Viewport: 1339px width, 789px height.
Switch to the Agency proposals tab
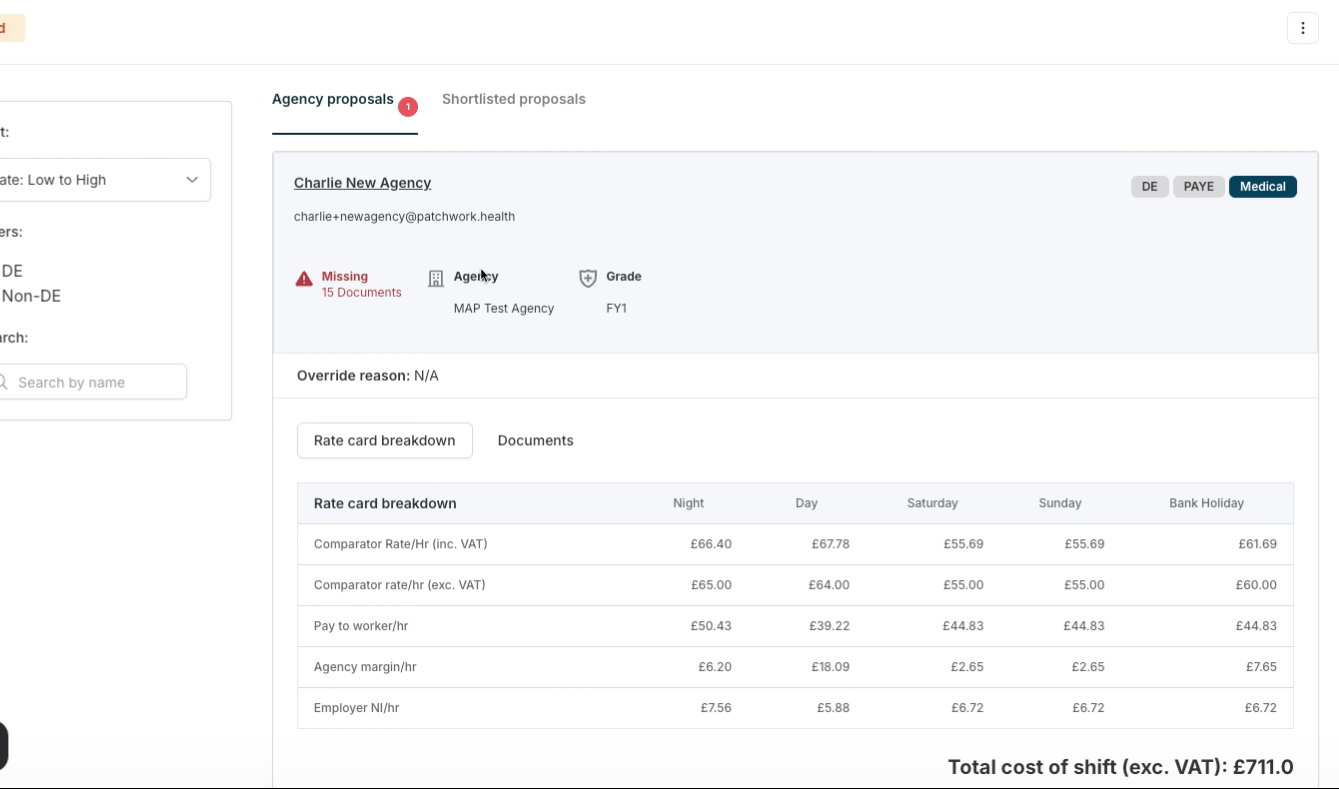[x=333, y=99]
